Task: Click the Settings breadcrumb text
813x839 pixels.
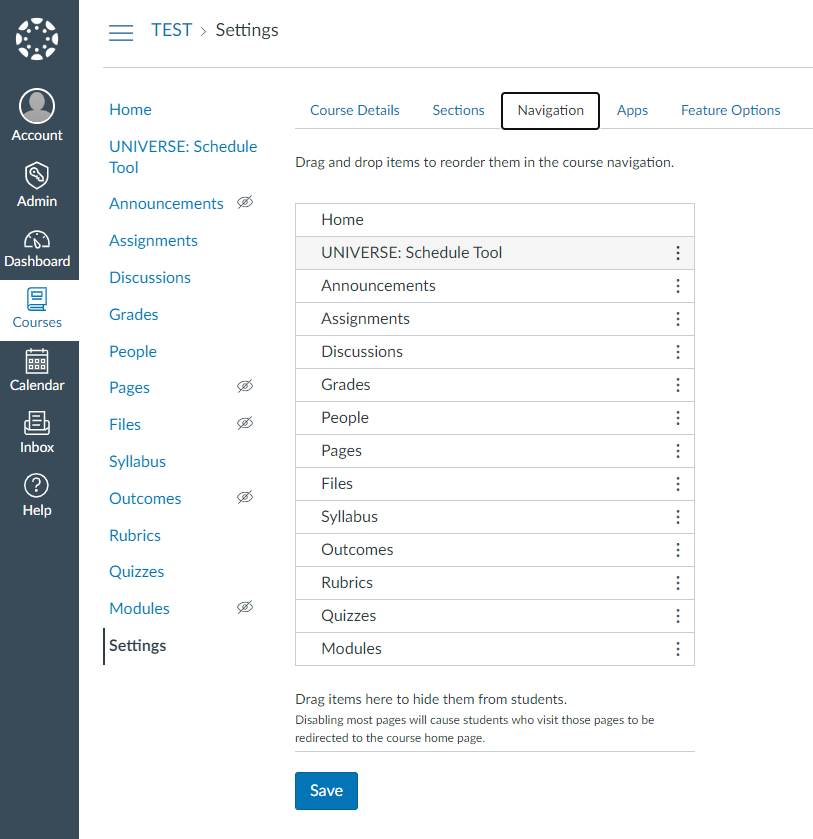Action: [x=247, y=30]
